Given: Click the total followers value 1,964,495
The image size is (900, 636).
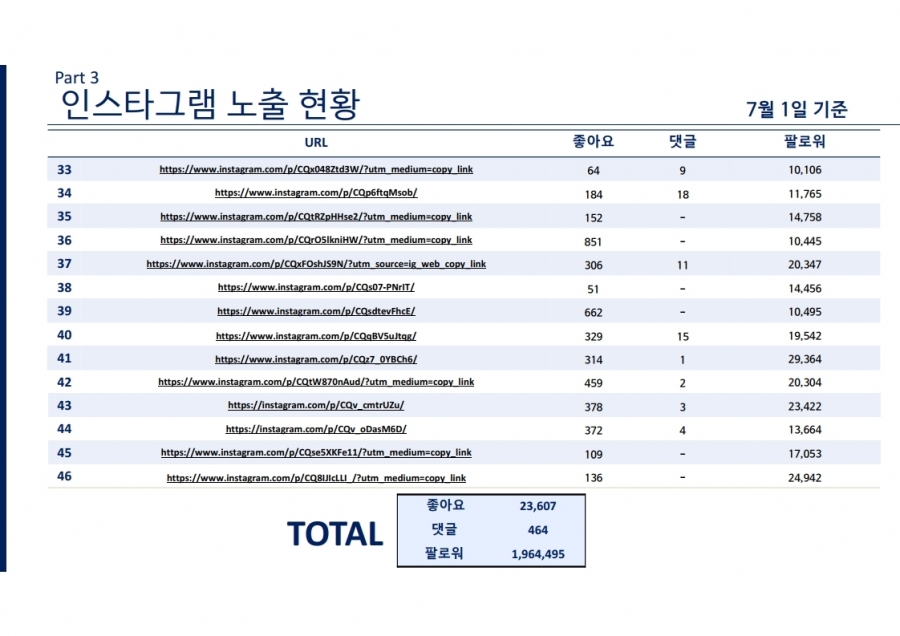Looking at the screenshot, I should coord(539,553).
